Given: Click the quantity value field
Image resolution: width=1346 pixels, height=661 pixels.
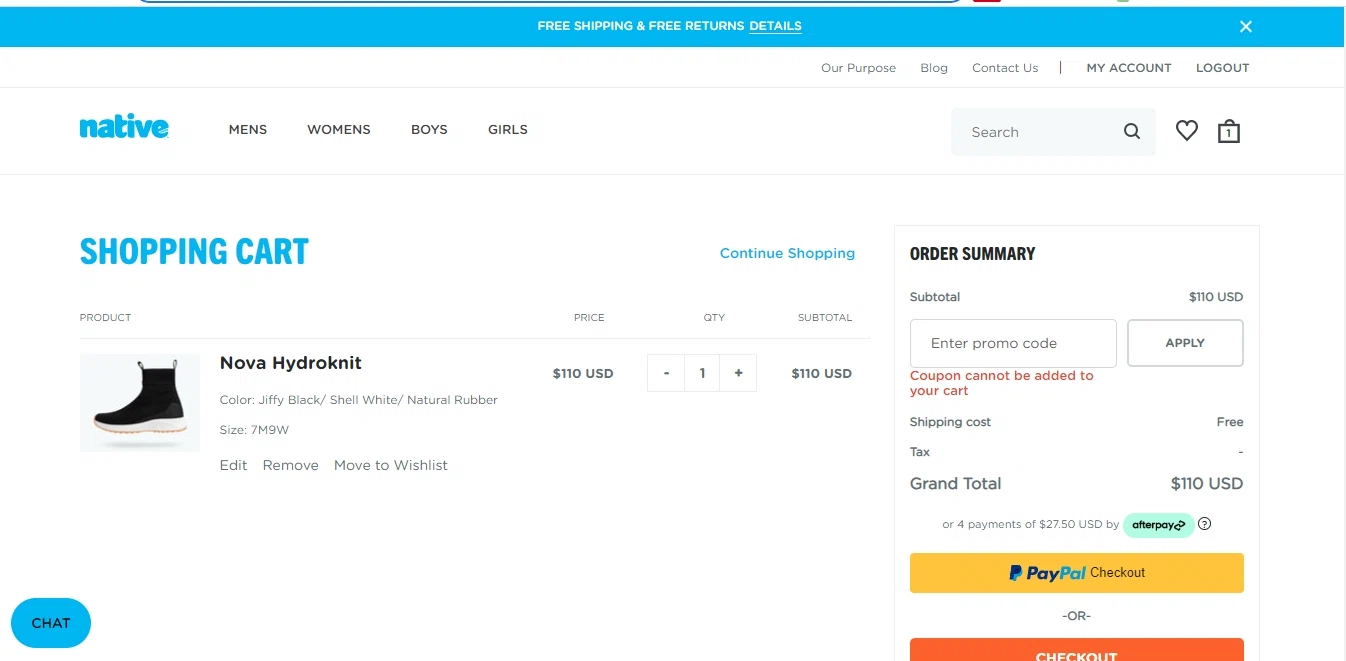Looking at the screenshot, I should click(x=703, y=373).
